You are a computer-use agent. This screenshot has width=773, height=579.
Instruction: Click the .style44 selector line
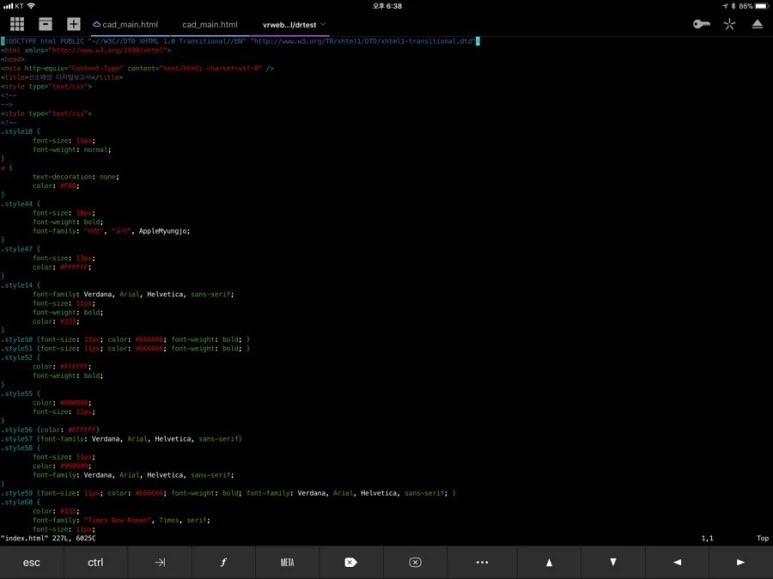coord(21,204)
